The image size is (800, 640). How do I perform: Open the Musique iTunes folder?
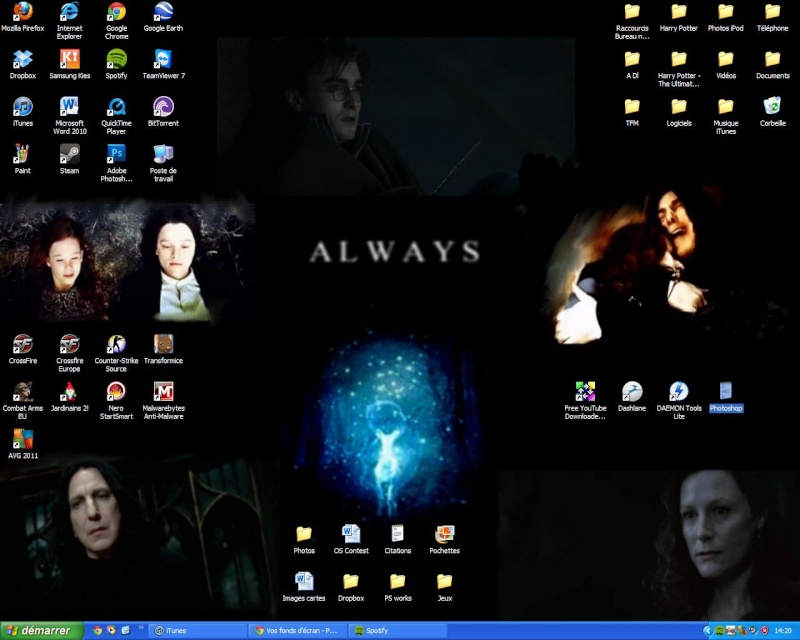click(x=726, y=116)
